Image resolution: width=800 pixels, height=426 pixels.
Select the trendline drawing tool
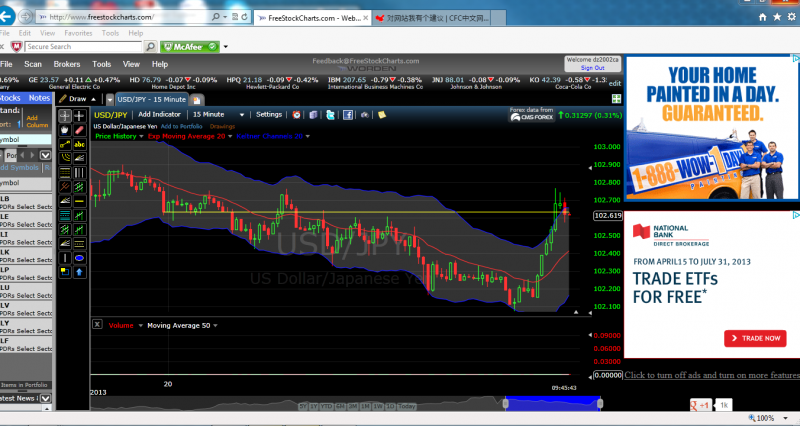65,144
